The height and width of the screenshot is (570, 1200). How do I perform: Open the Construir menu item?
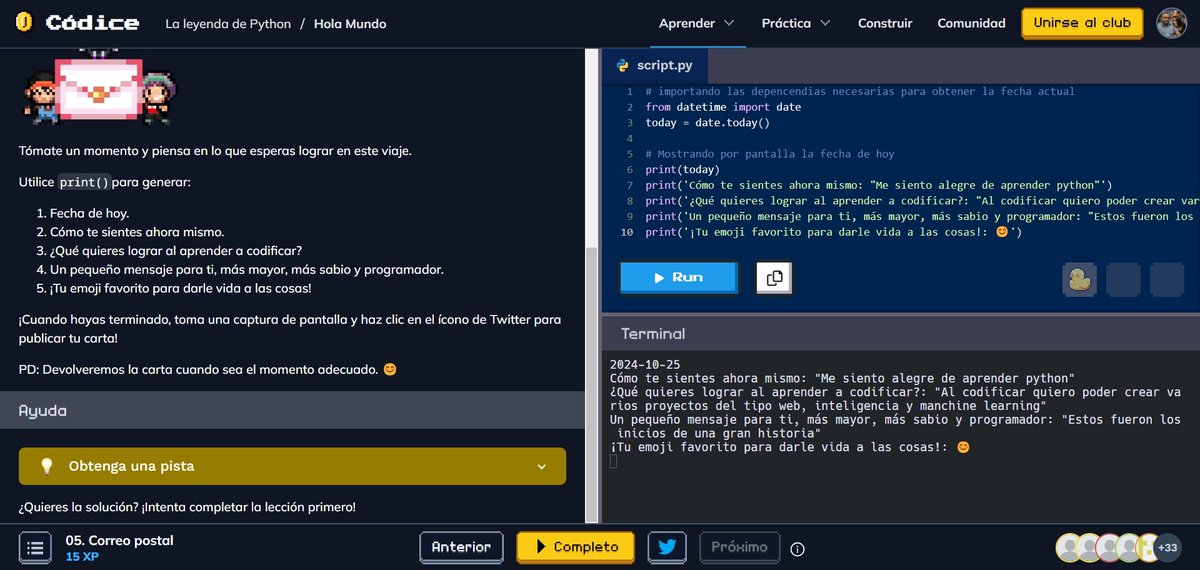coord(885,23)
